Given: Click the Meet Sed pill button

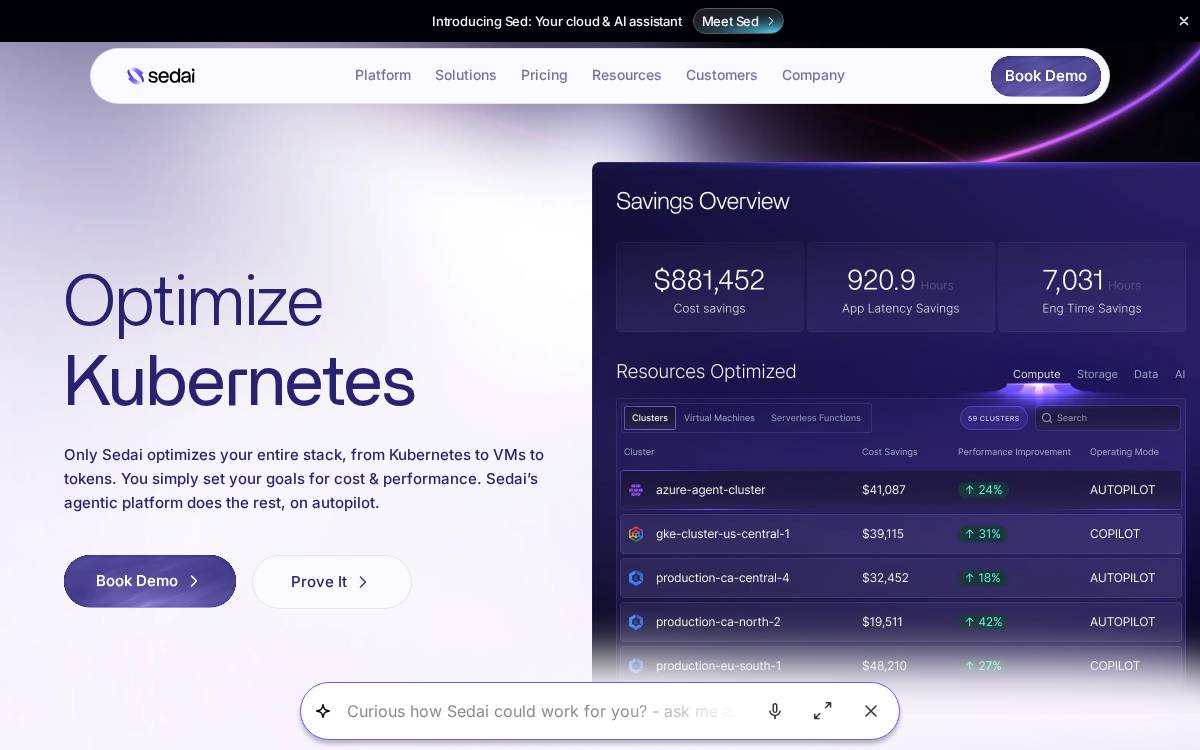Looking at the screenshot, I should click(738, 21).
